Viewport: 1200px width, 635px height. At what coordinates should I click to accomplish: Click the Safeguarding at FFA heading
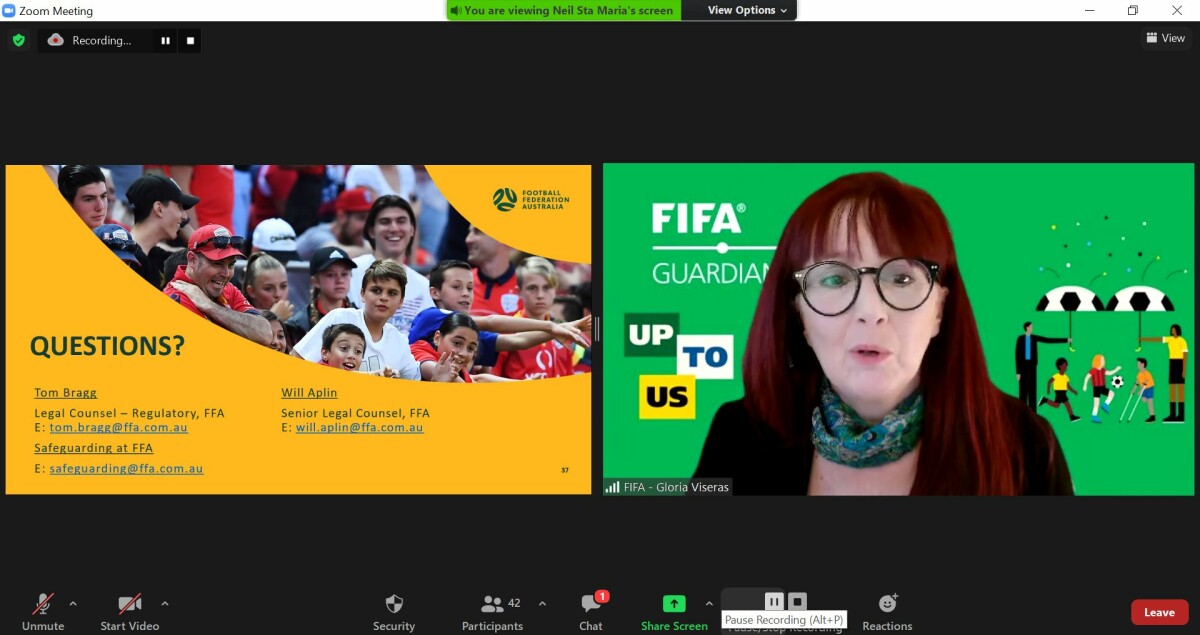click(94, 448)
